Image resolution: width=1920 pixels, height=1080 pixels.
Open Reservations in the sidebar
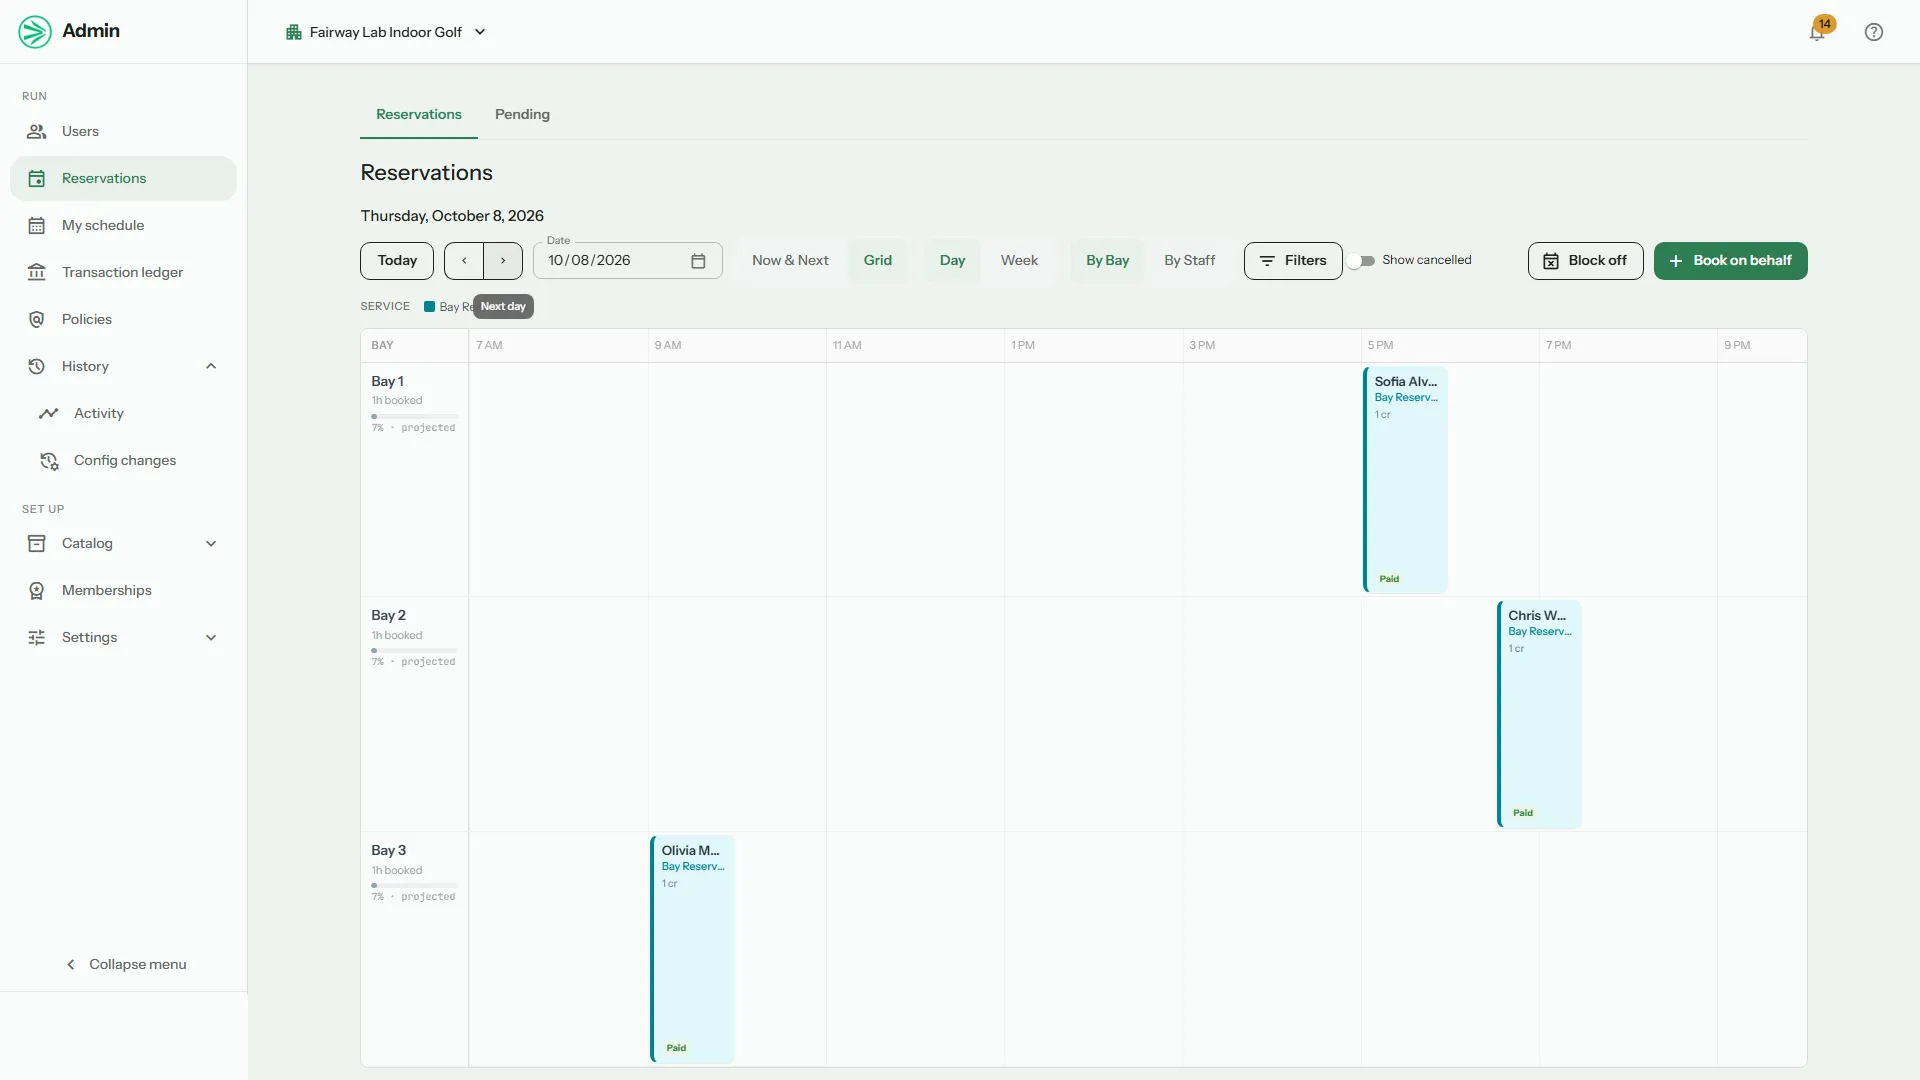pyautogui.click(x=124, y=178)
